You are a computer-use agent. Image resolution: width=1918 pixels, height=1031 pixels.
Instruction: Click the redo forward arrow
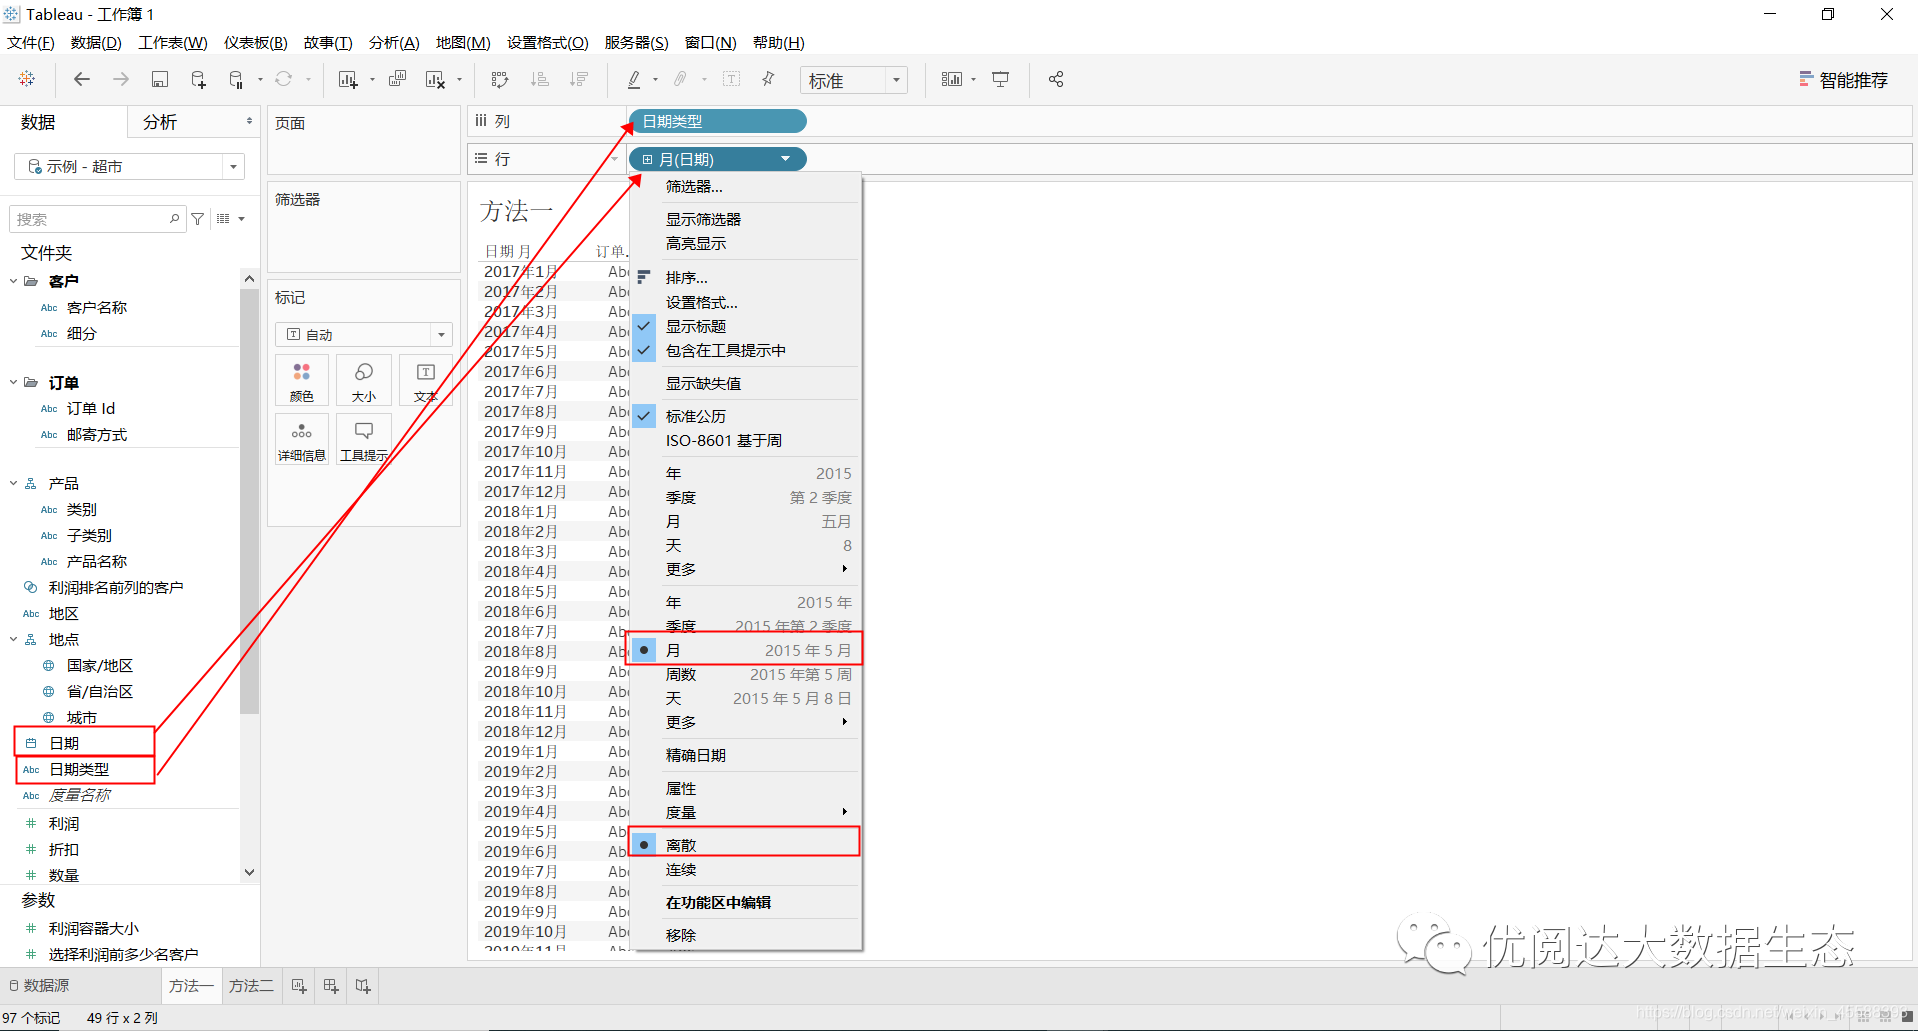(x=121, y=79)
